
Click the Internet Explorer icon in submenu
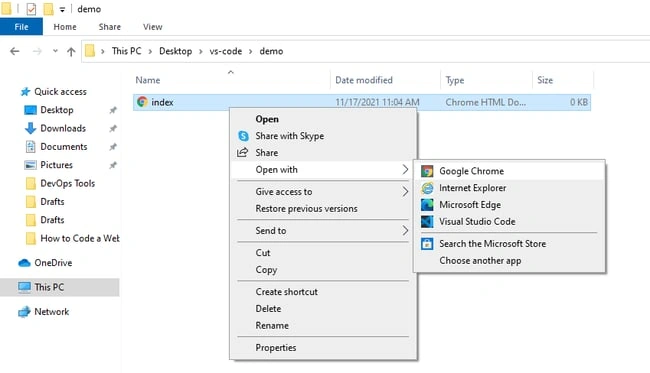[x=427, y=188]
